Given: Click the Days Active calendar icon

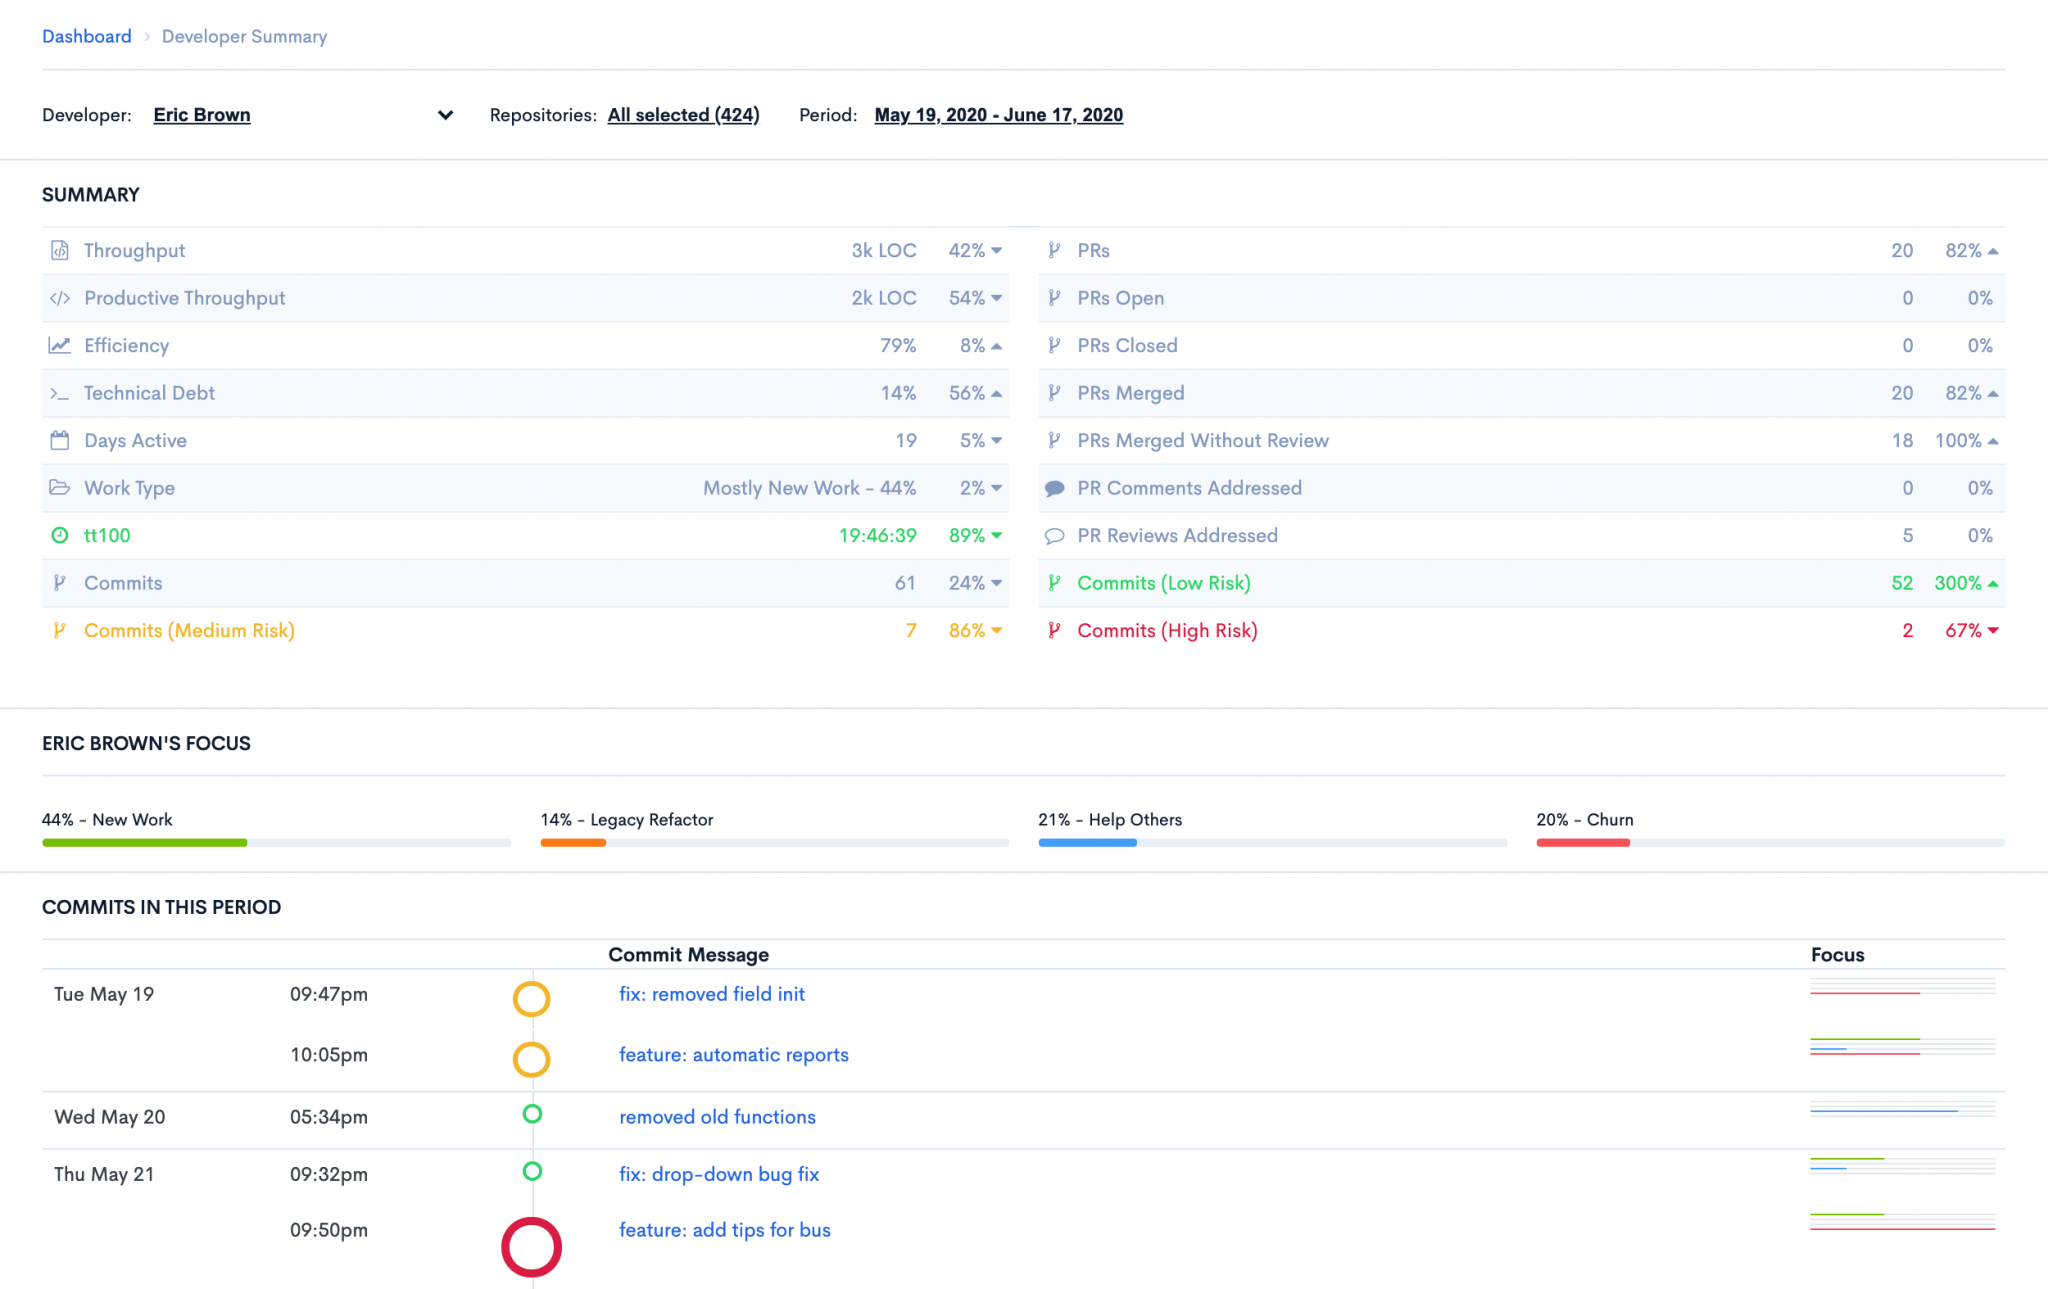Looking at the screenshot, I should (x=60, y=440).
